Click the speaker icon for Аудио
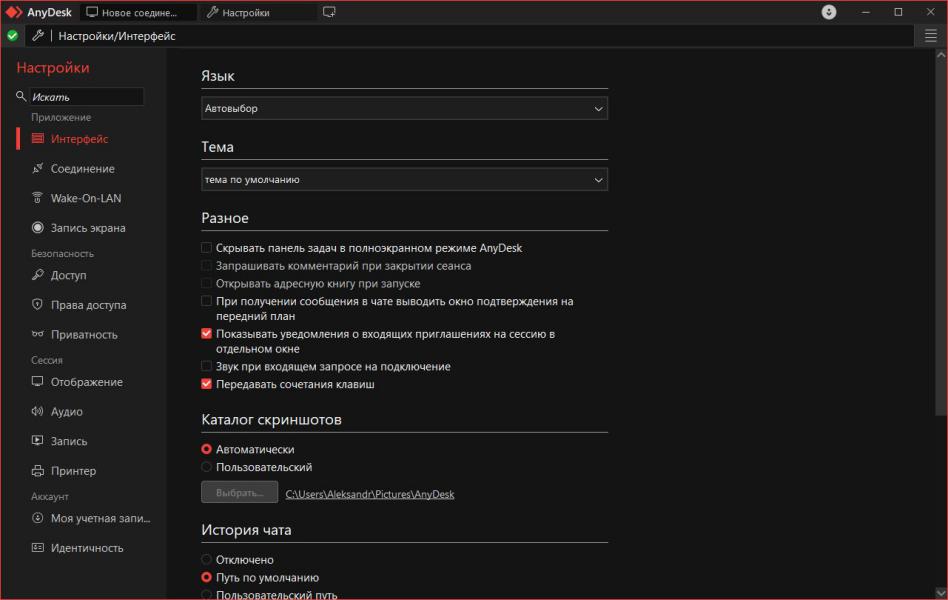The height and width of the screenshot is (600, 948). (38, 412)
